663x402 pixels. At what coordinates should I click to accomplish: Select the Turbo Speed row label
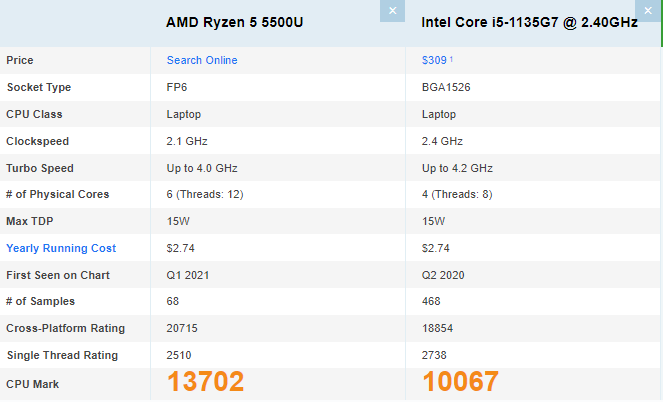pyautogui.click(x=40, y=168)
